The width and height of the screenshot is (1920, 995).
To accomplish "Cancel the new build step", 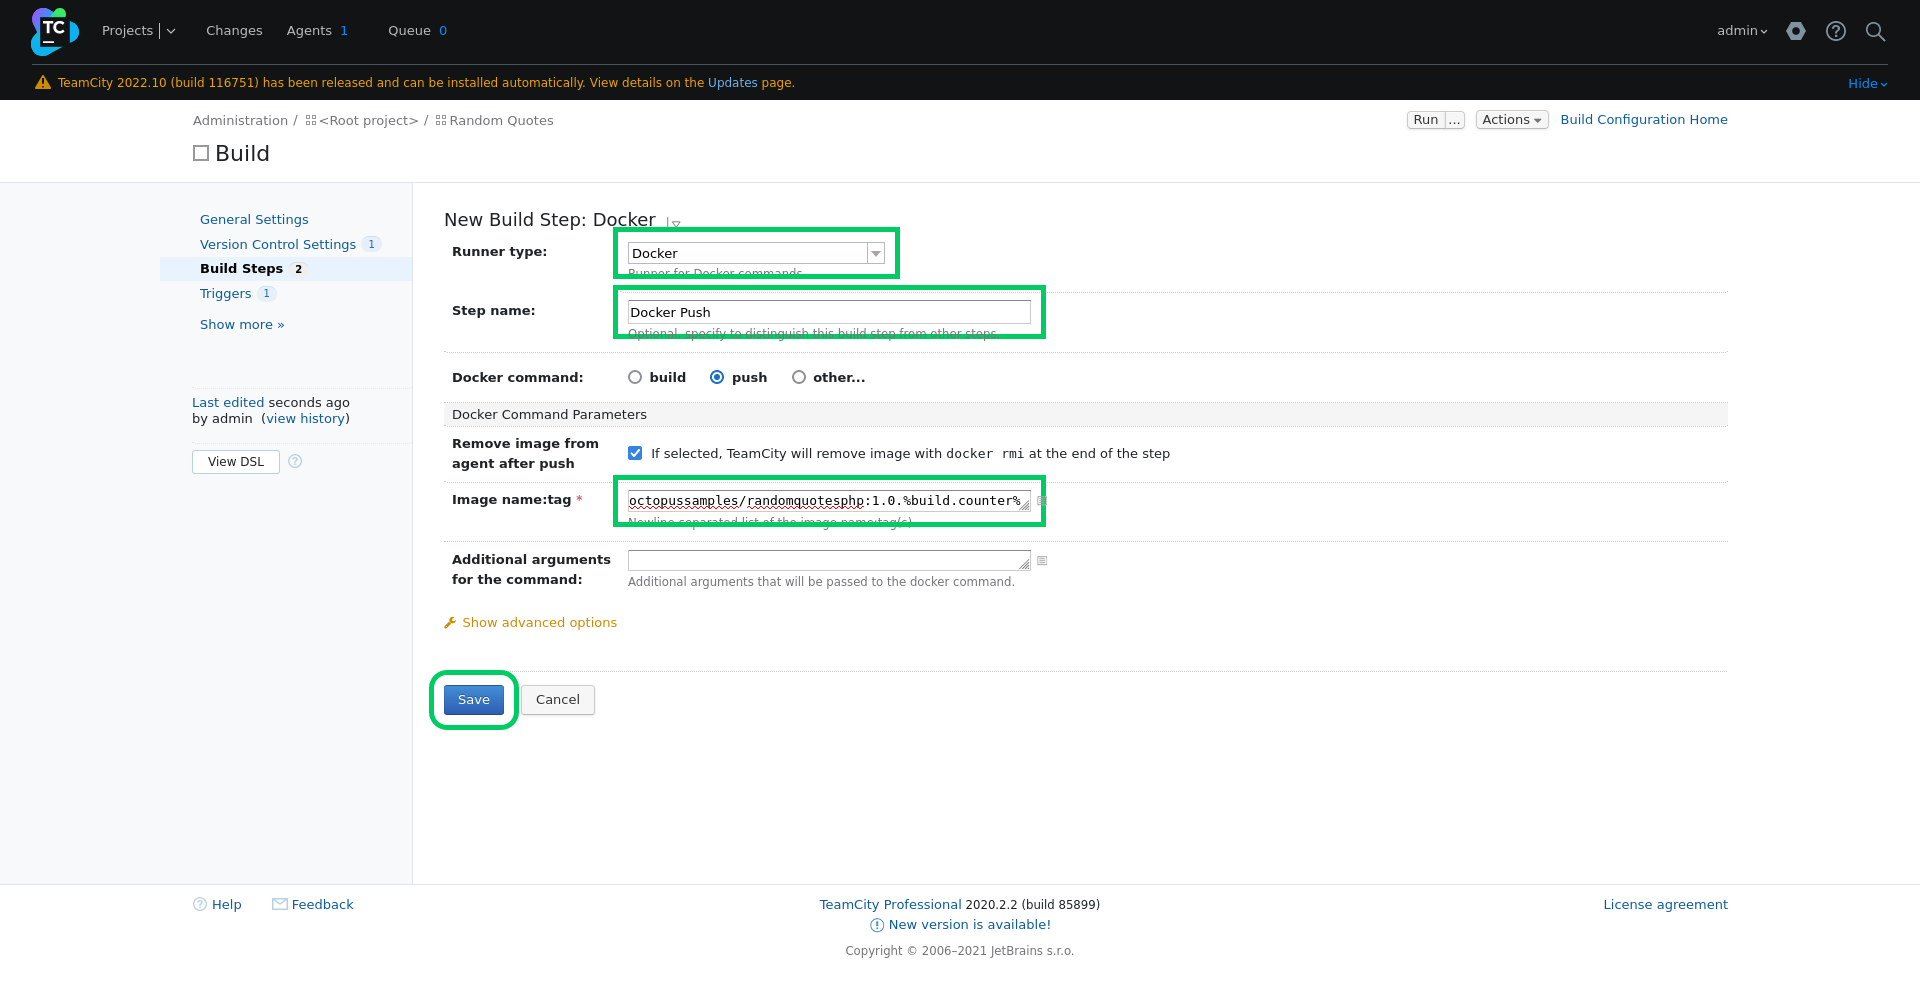I will point(558,700).
